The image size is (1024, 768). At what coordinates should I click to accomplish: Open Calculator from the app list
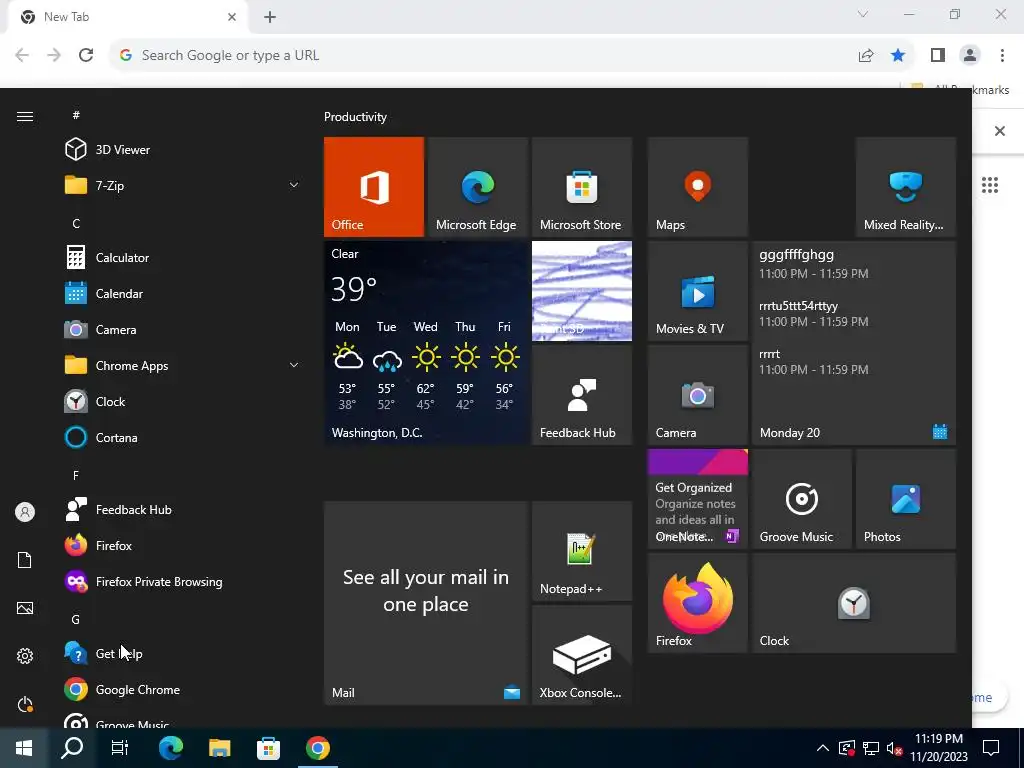pos(183,257)
